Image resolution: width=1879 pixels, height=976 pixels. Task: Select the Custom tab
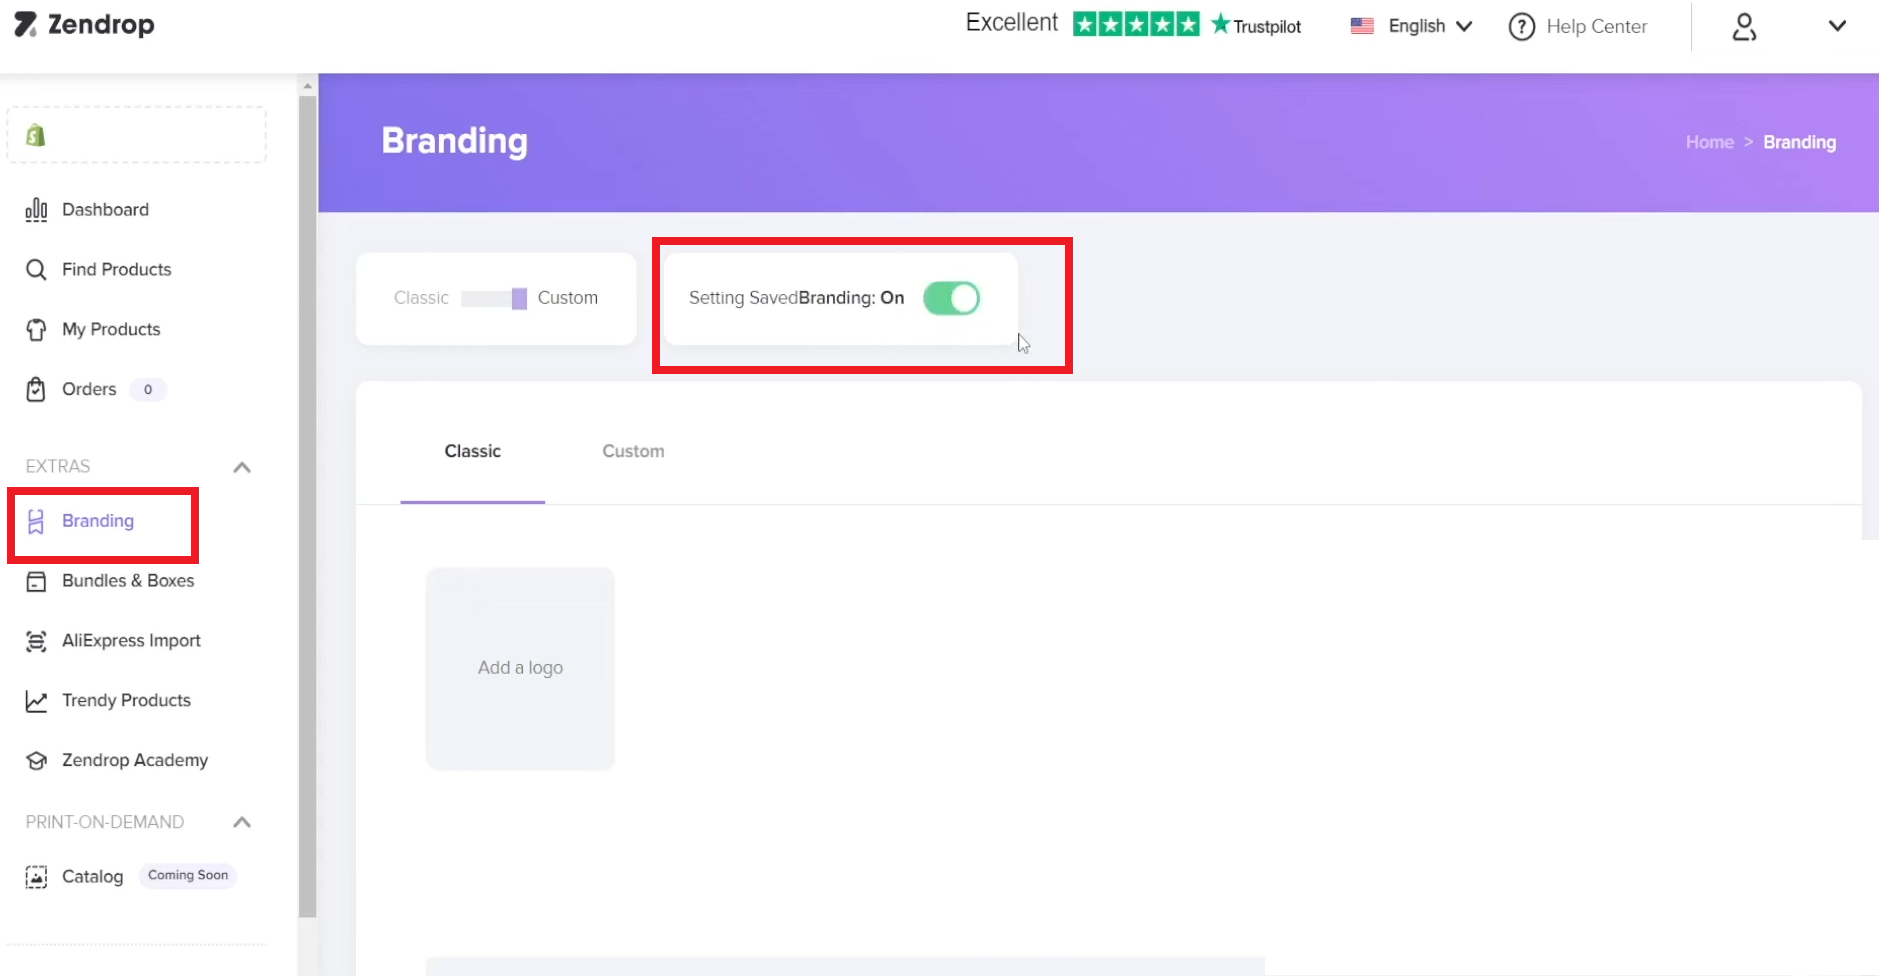(633, 451)
